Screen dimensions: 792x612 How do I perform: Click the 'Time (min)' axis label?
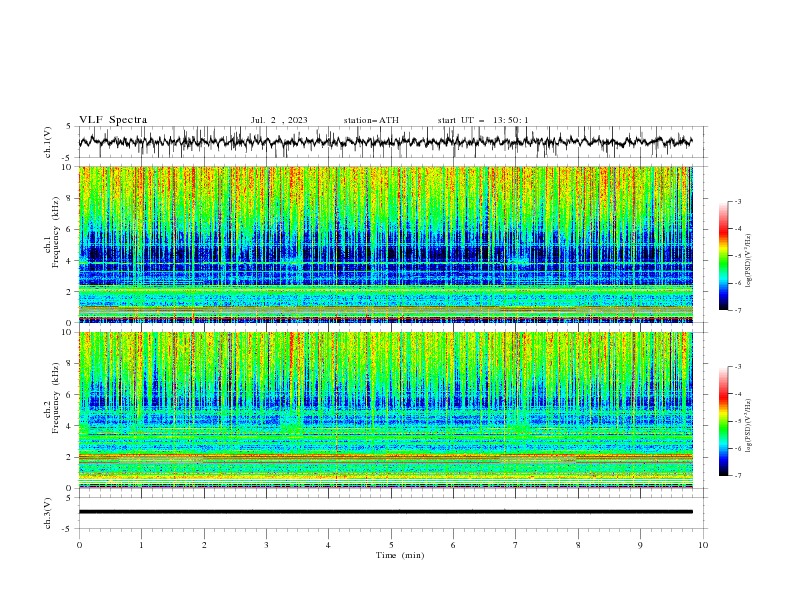point(400,555)
